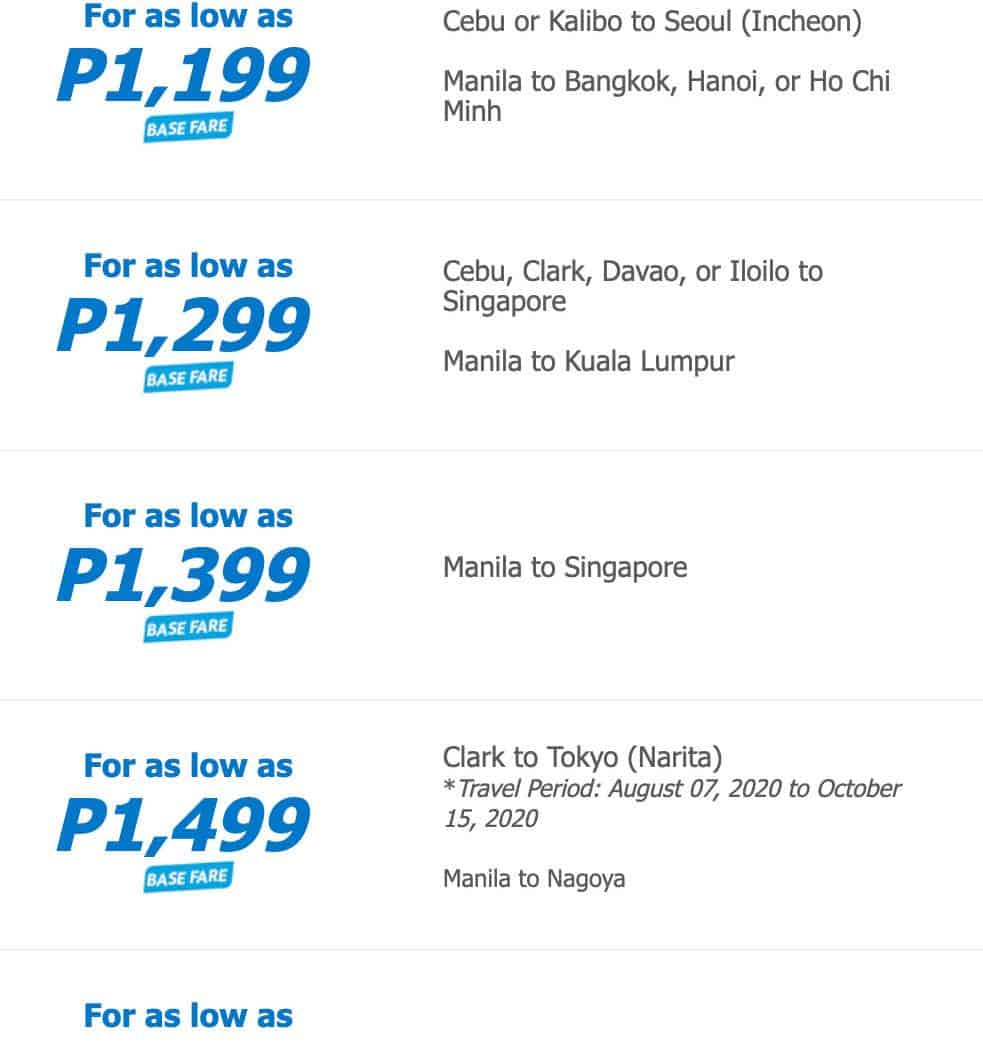Choose Manila to Bangkok, Hanoi, Ho Chi Minh
Screen dimensions: 983x1042
click(666, 95)
